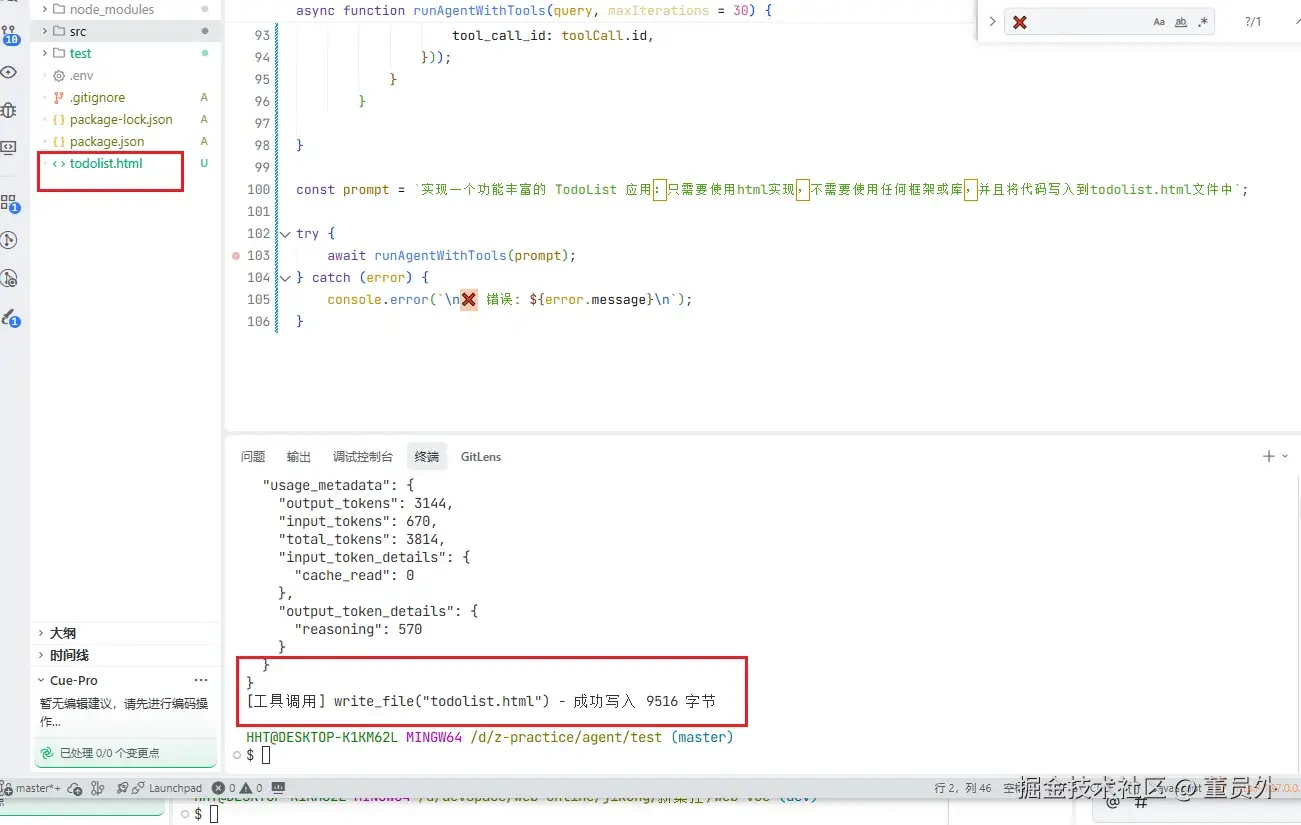Expand the node_modules folder

coord(45,9)
